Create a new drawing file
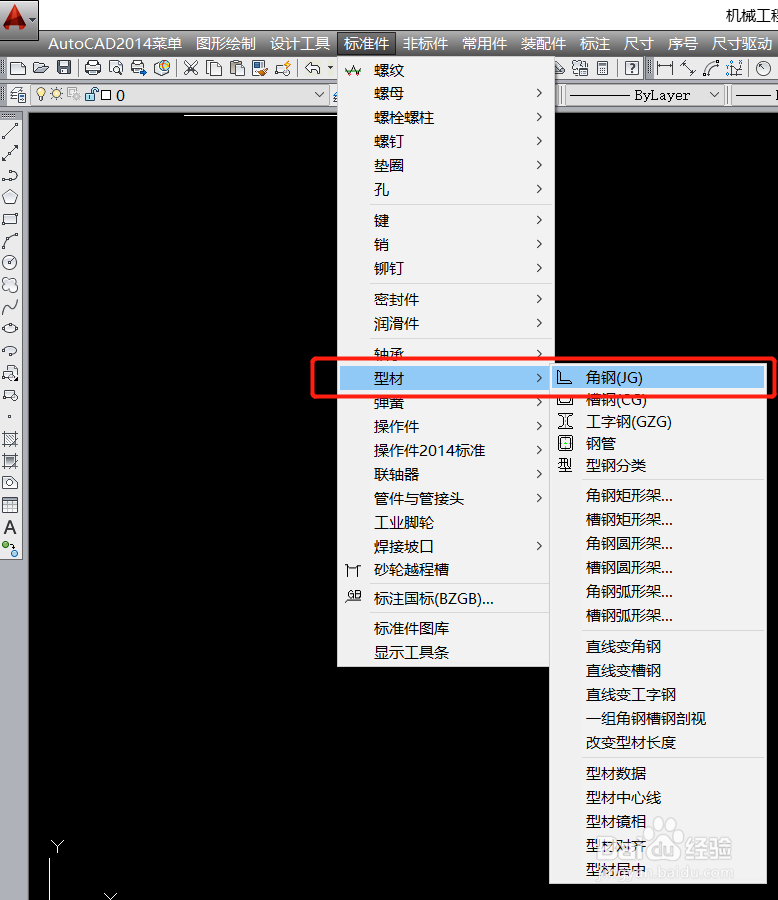Image resolution: width=778 pixels, height=900 pixels. 18,68
